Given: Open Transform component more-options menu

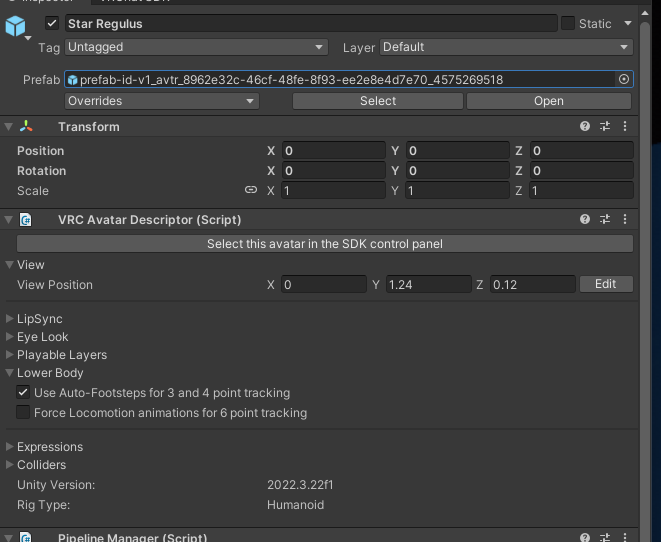Looking at the screenshot, I should pyautogui.click(x=625, y=126).
